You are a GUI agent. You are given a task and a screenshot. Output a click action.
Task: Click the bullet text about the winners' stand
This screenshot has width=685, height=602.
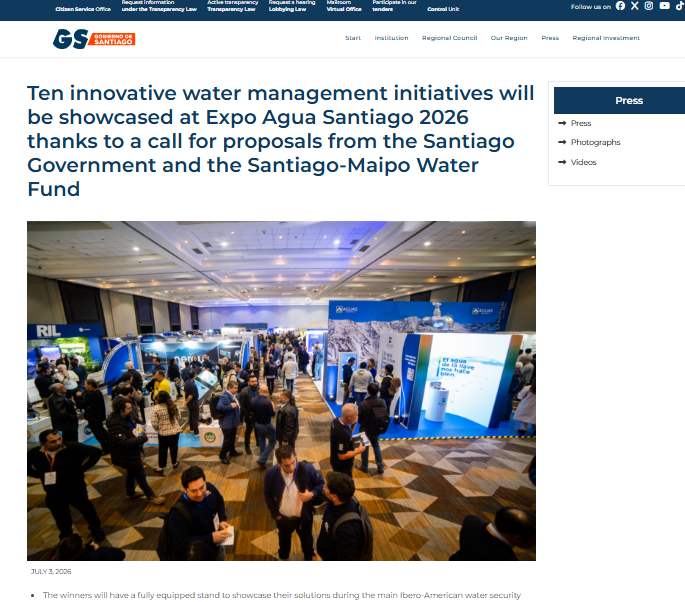[x=282, y=595]
